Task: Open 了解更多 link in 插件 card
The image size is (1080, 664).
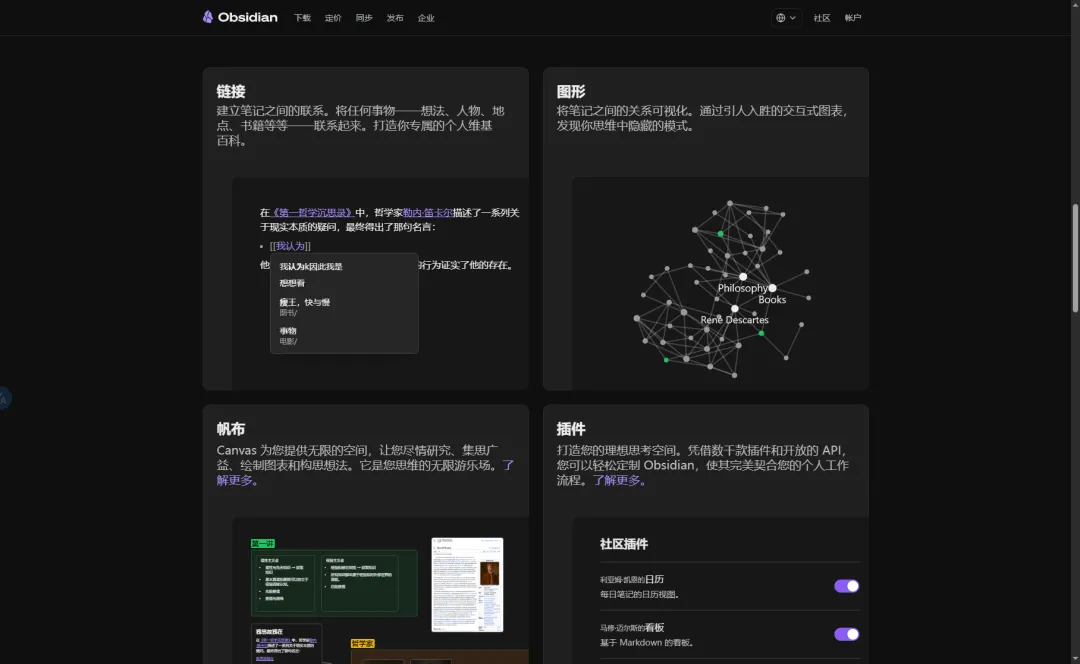Action: point(620,480)
